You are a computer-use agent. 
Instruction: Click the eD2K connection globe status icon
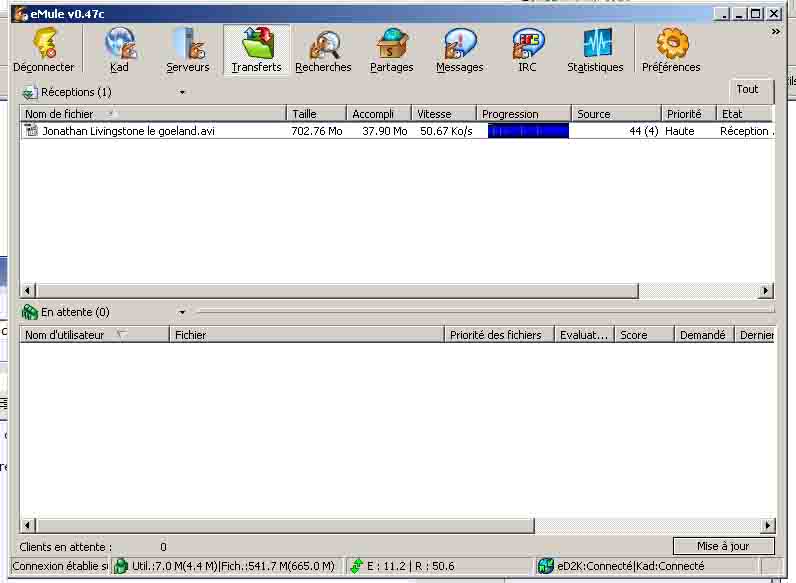click(546, 566)
